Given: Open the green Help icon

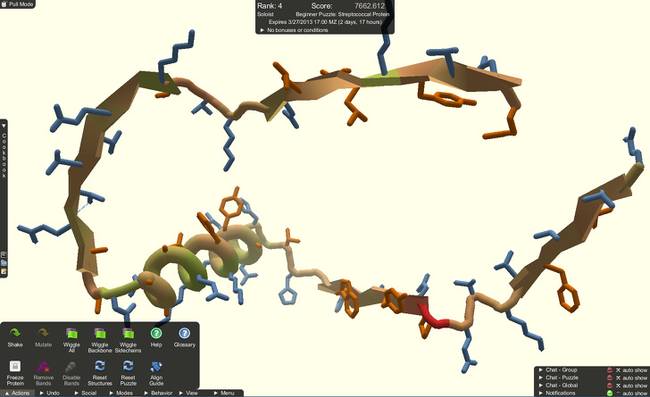Looking at the screenshot, I should click(x=156, y=336).
